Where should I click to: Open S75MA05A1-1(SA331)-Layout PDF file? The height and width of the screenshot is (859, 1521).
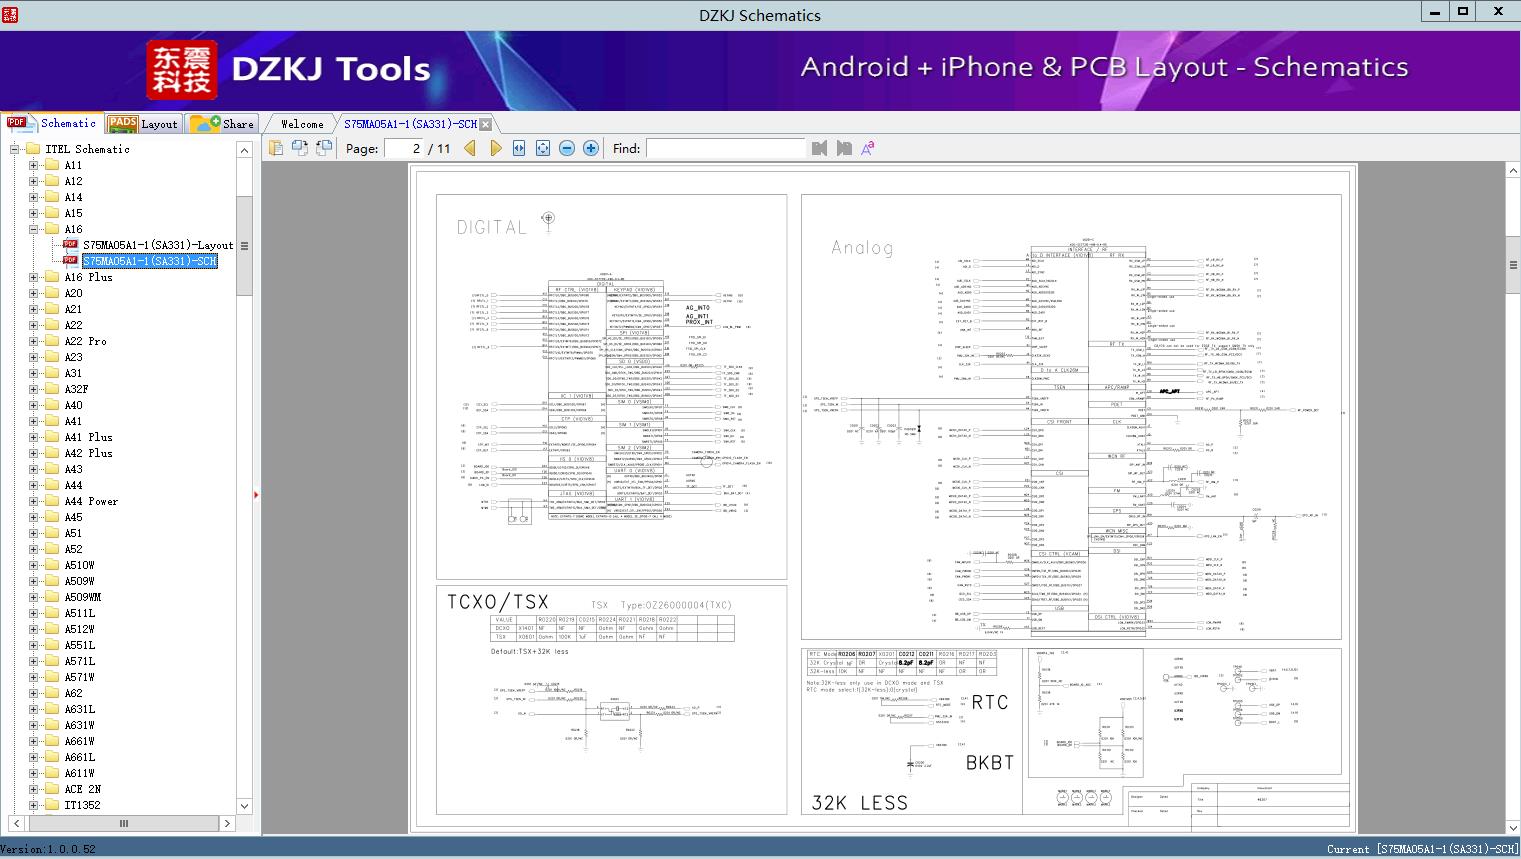coord(157,245)
